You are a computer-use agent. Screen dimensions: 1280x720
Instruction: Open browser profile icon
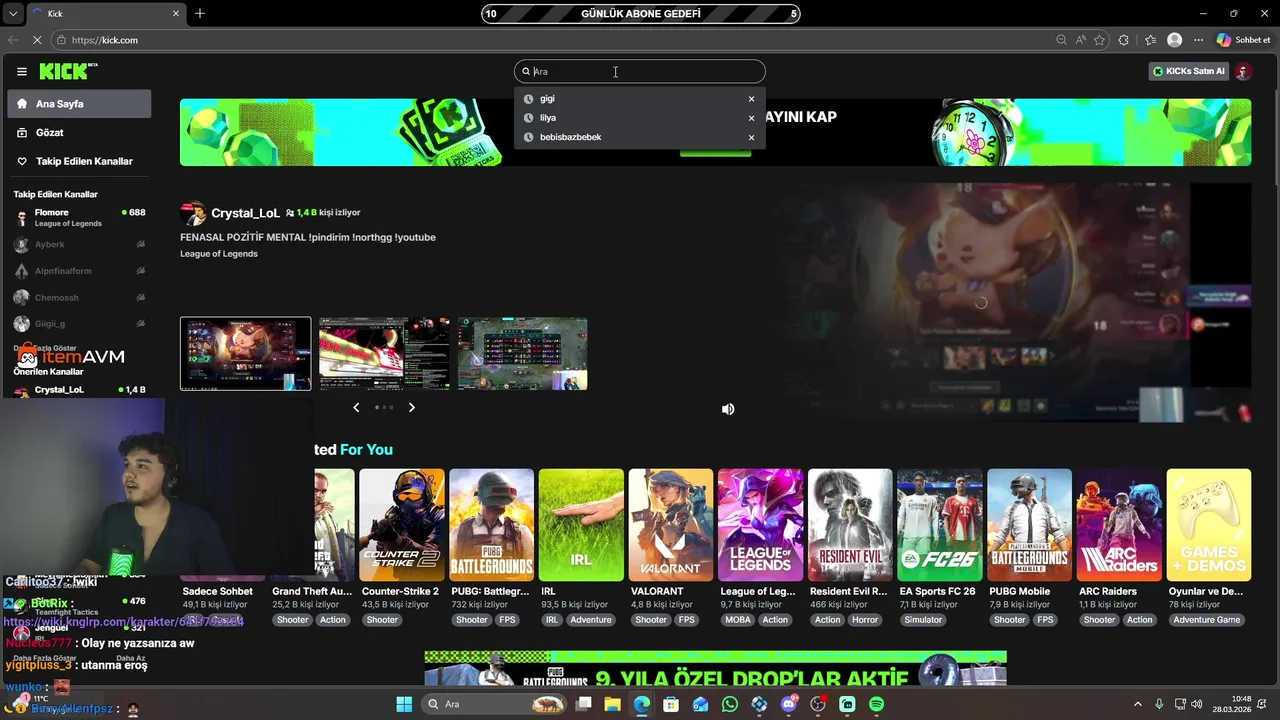(1175, 40)
